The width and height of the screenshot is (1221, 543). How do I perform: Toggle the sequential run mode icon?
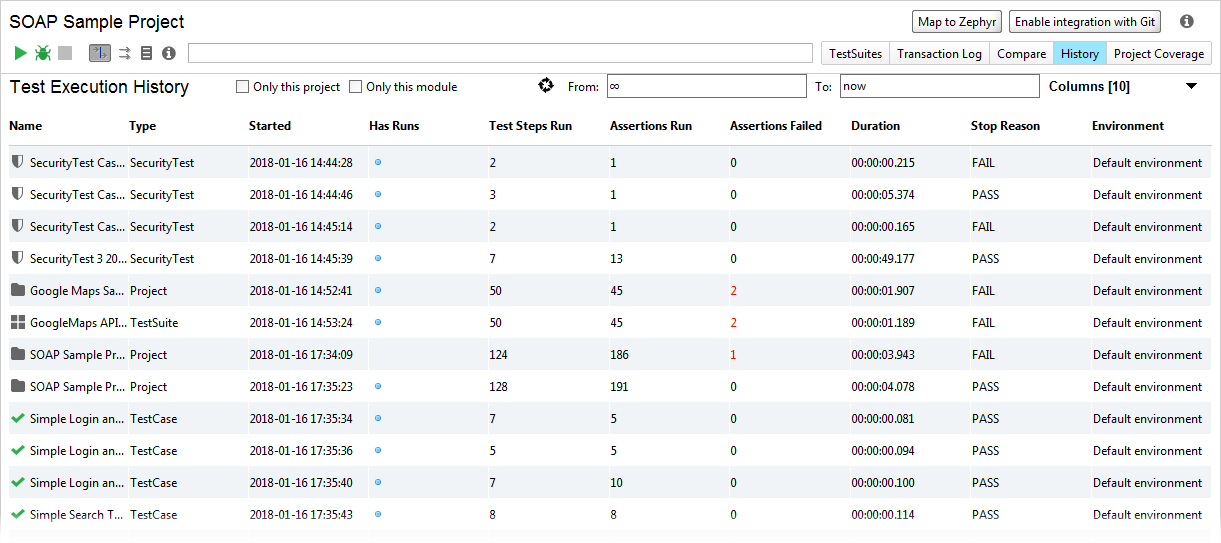pos(100,53)
